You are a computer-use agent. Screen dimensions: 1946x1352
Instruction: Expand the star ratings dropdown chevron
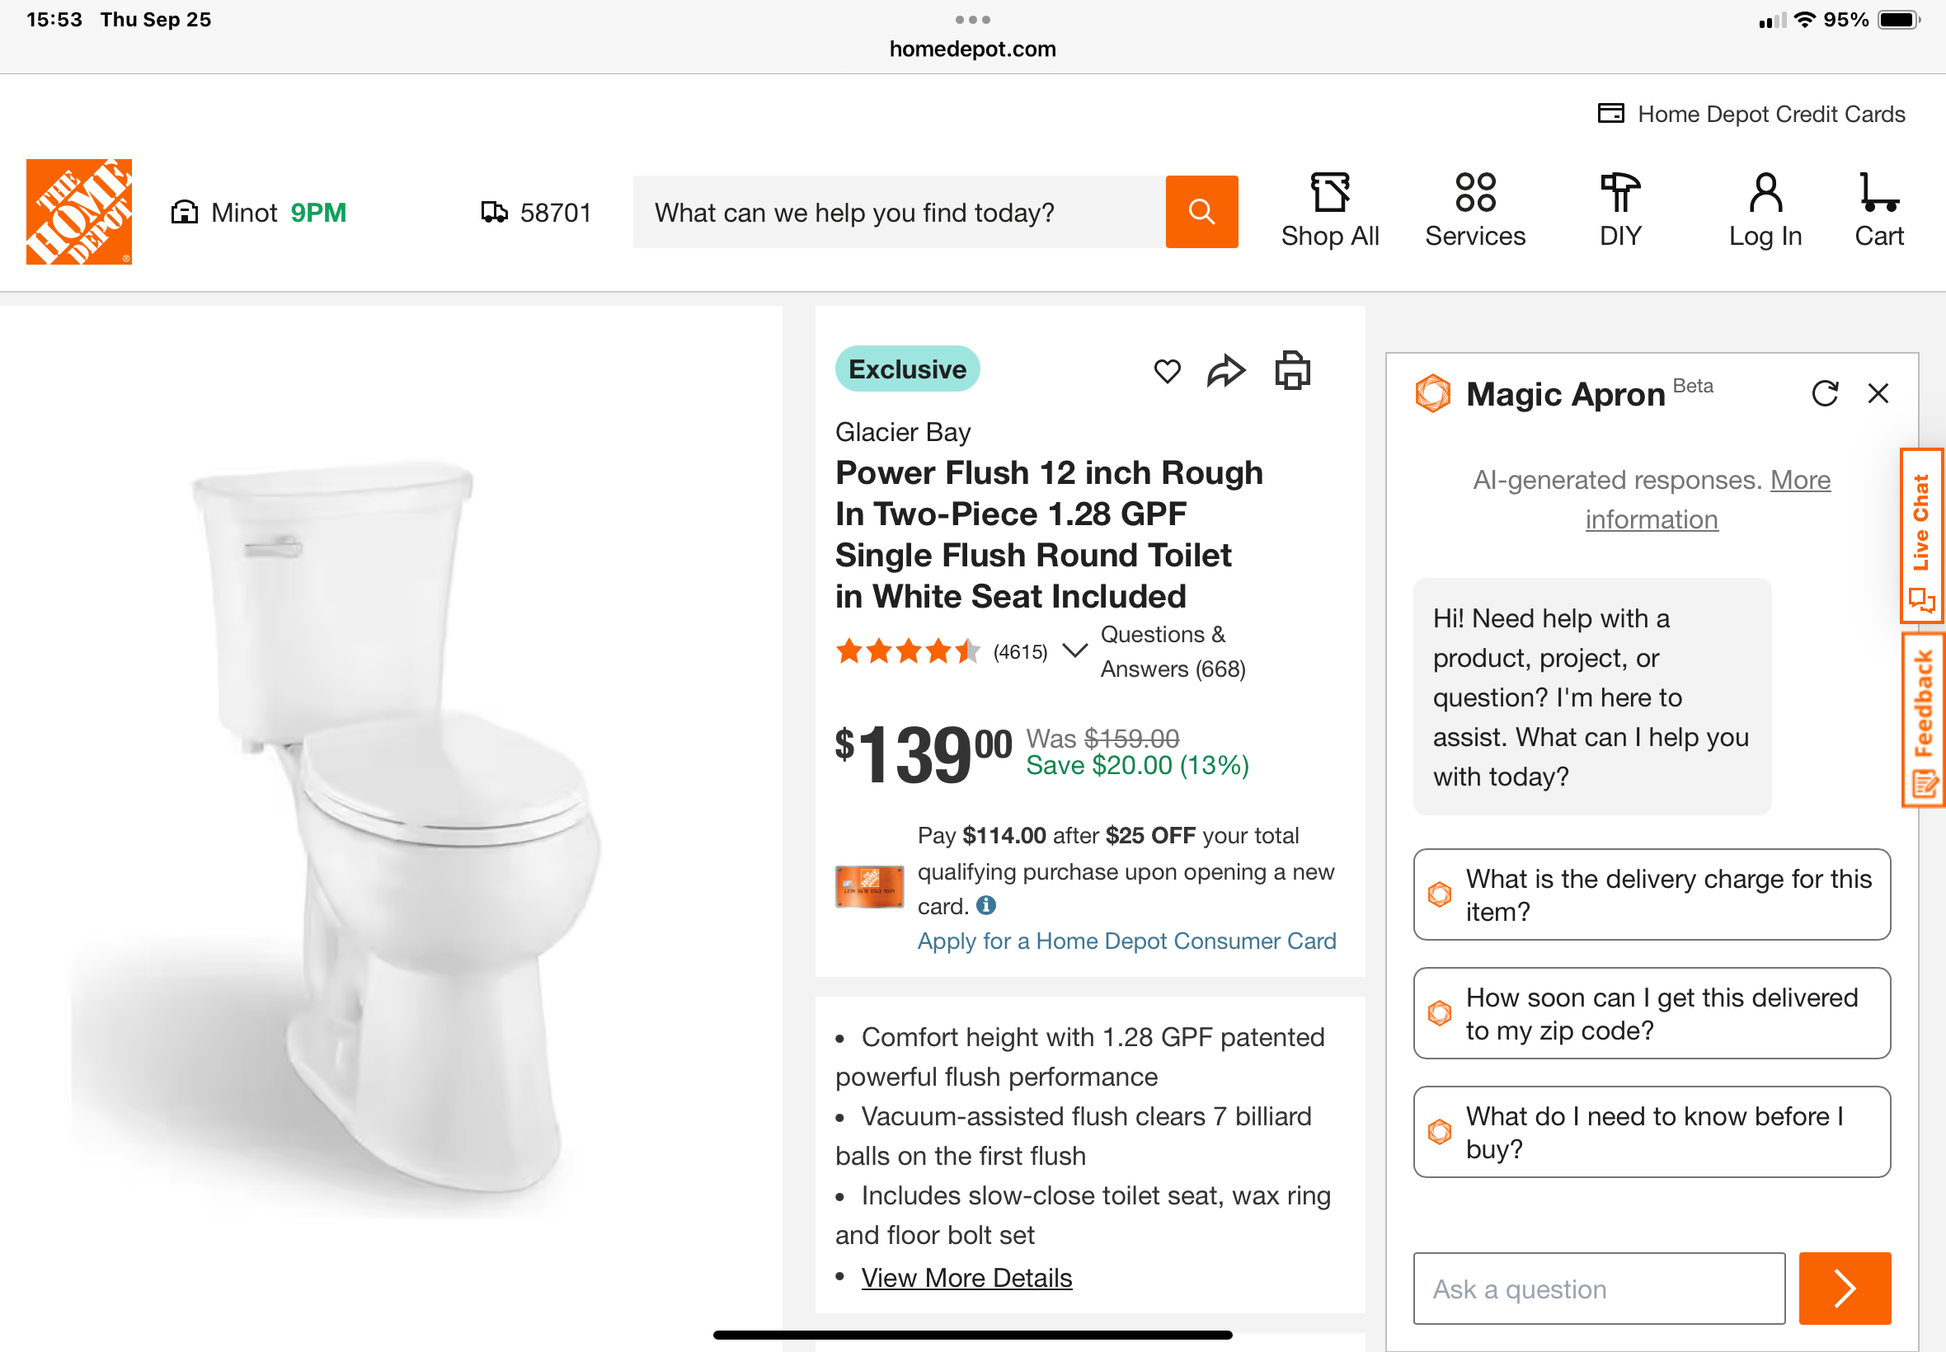pyautogui.click(x=1075, y=651)
